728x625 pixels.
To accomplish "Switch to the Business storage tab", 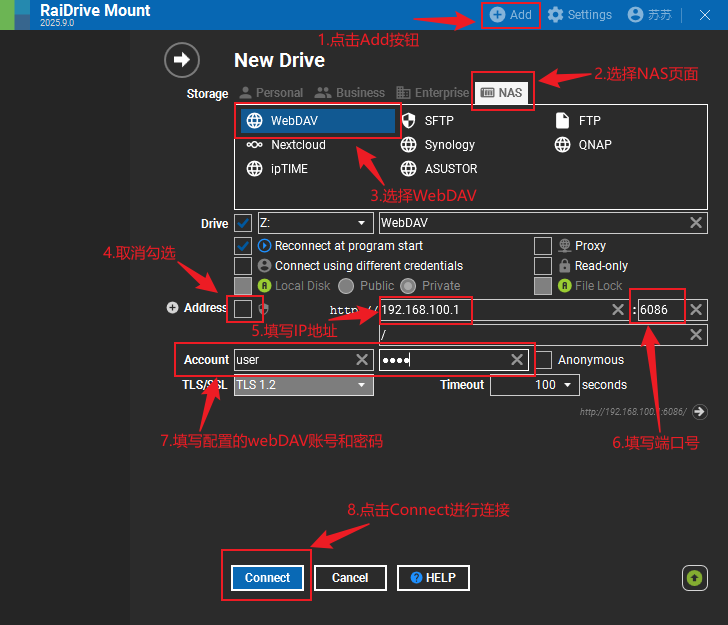I will [350, 93].
